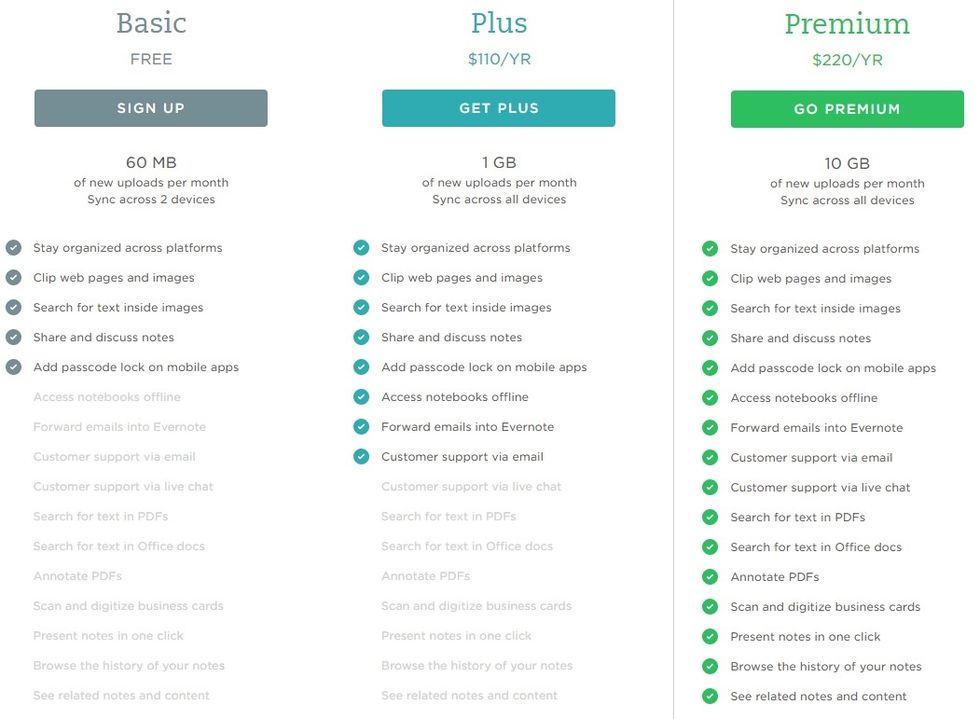
Task: Click the checkmark next to Premium 'Scan and digitize business cards'
Action: pyautogui.click(x=710, y=606)
